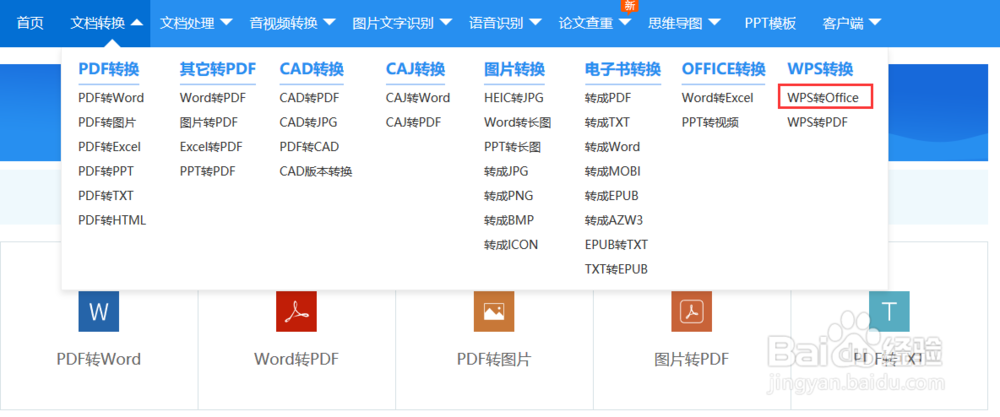Viewport: 1000px width, 417px height.
Task: Collapse the 文档转换 menu arrow
Action: tap(136, 24)
